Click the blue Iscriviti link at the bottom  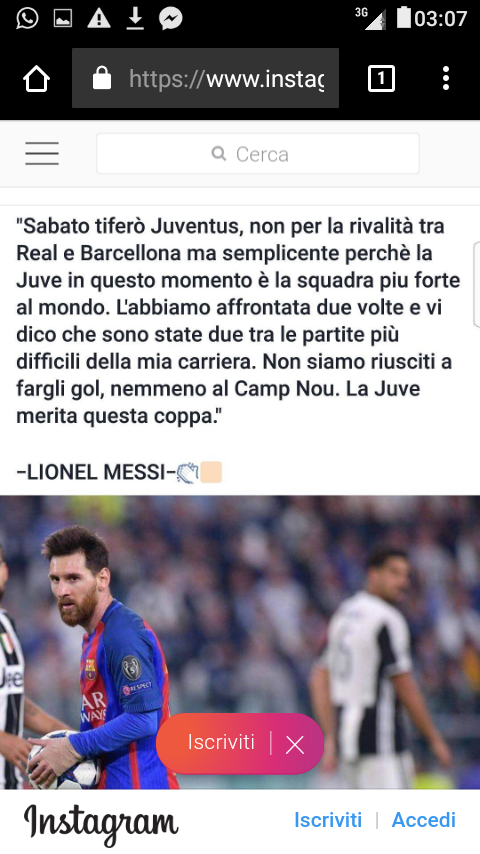point(328,820)
